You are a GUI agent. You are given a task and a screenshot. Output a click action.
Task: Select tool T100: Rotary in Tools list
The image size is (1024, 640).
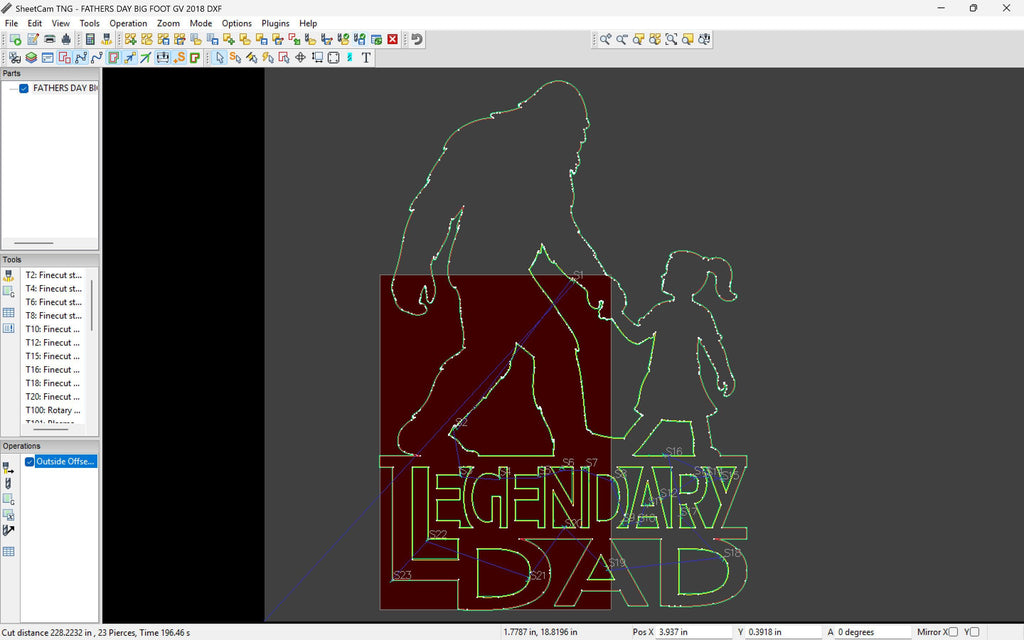[53, 410]
